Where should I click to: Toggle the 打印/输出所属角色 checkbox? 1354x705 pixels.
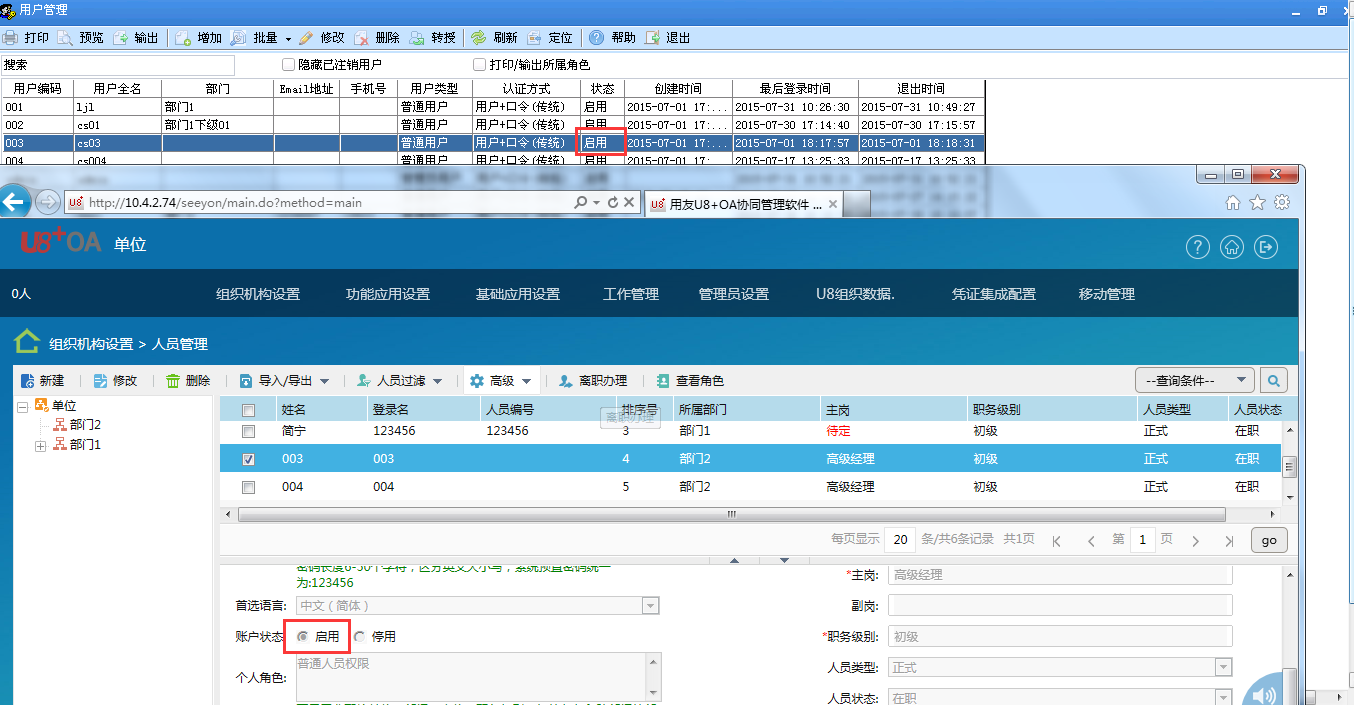[480, 65]
